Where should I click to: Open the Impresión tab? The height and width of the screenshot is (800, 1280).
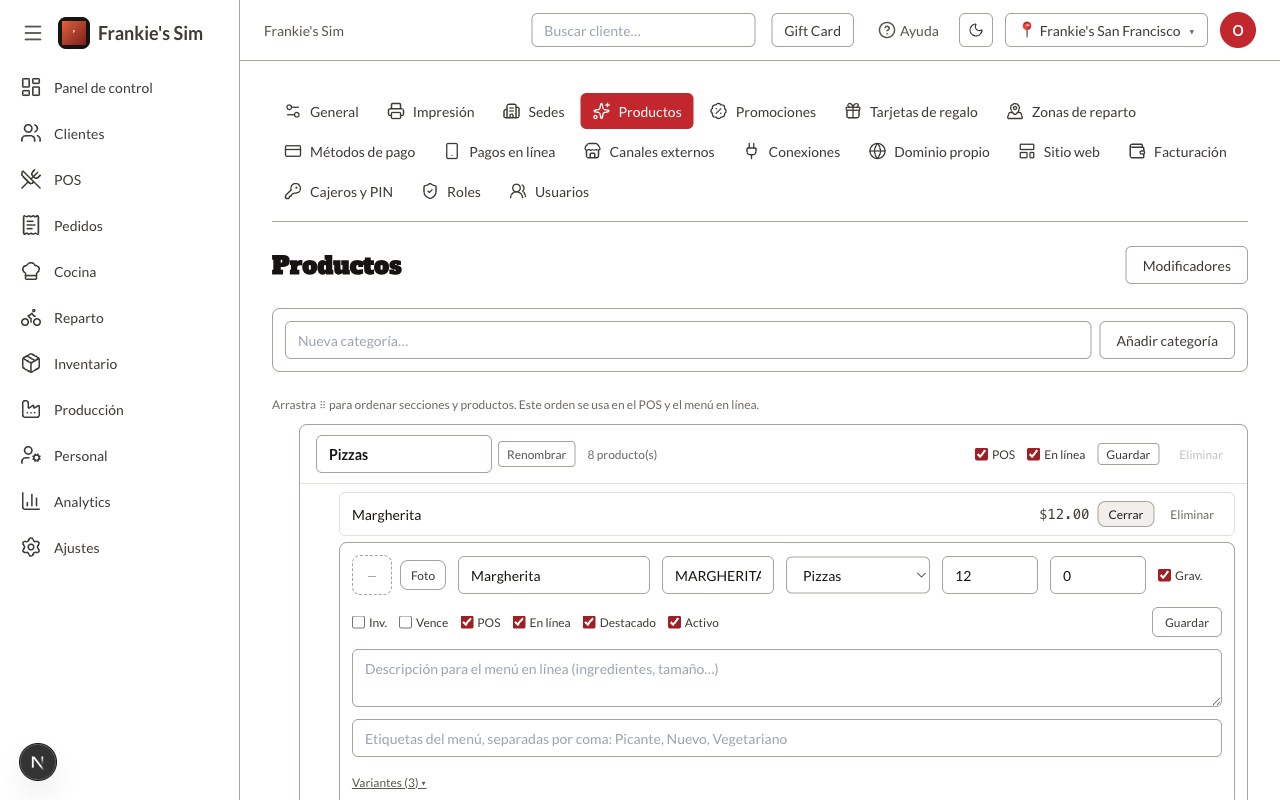pos(431,112)
